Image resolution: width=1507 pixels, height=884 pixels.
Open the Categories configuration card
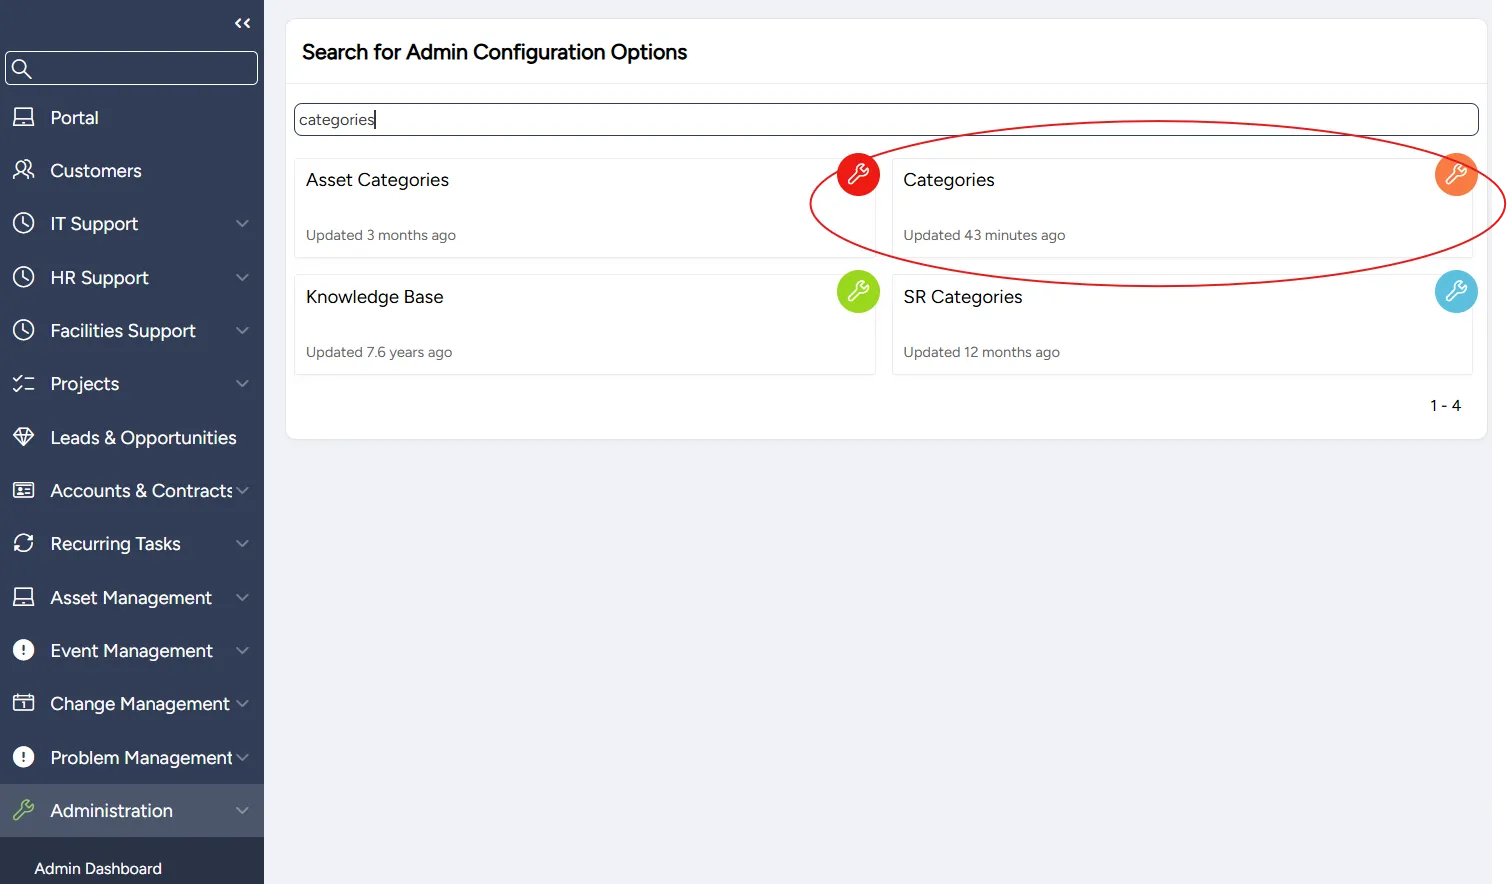(1182, 208)
